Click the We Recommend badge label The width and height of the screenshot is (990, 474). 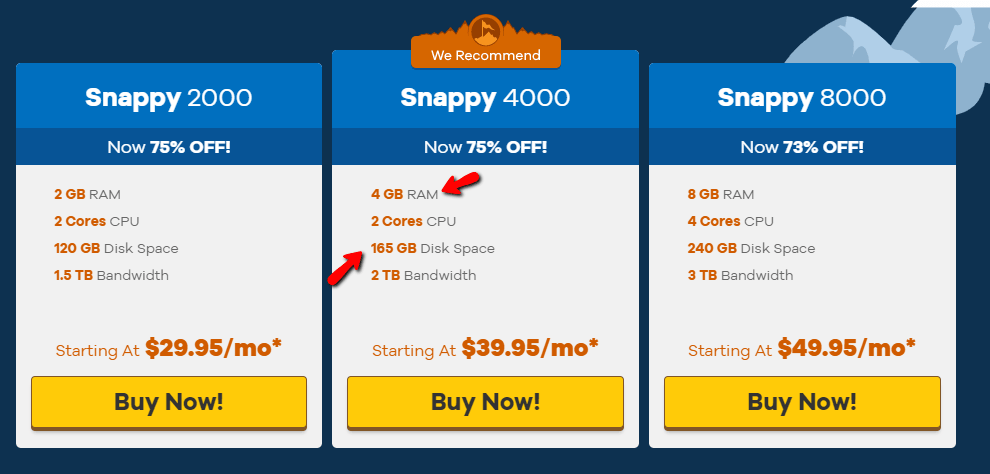[485, 56]
